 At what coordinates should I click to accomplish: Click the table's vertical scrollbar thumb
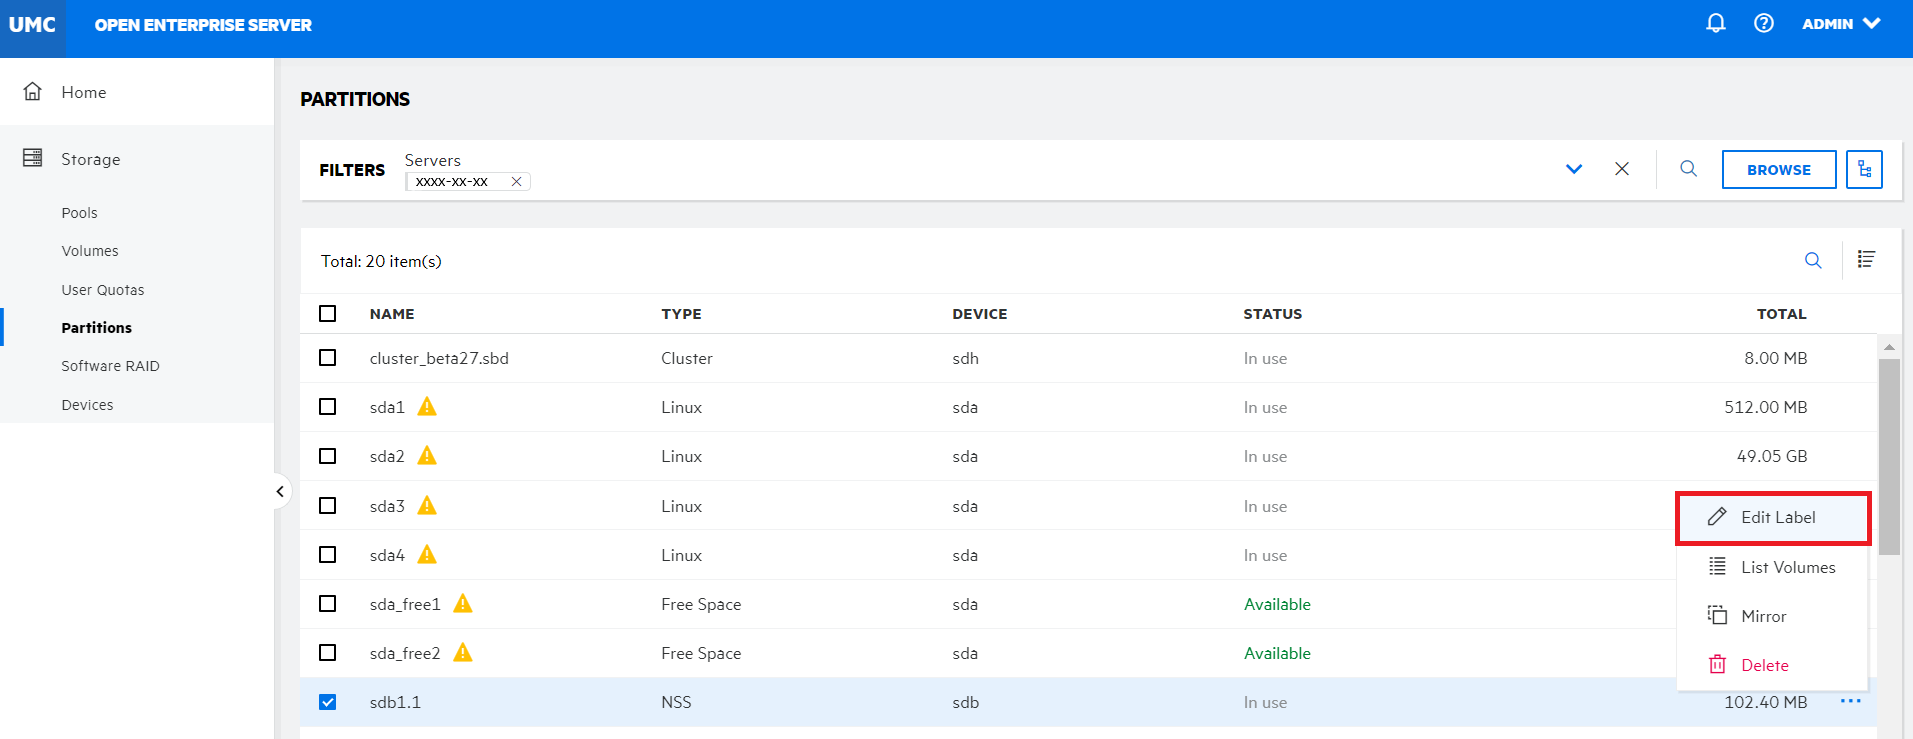1888,455
